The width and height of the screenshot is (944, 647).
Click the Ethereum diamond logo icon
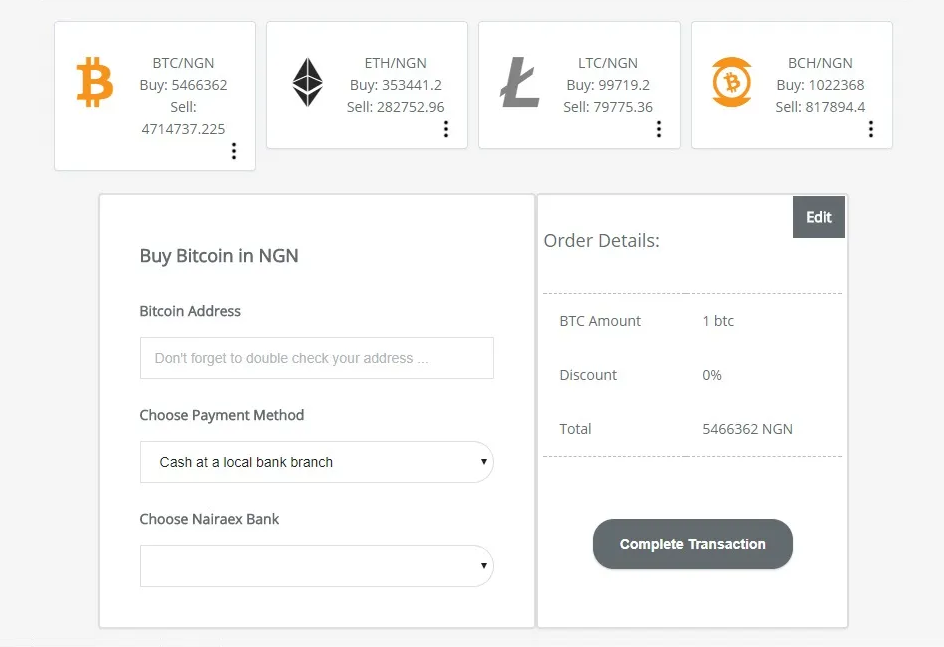click(307, 82)
